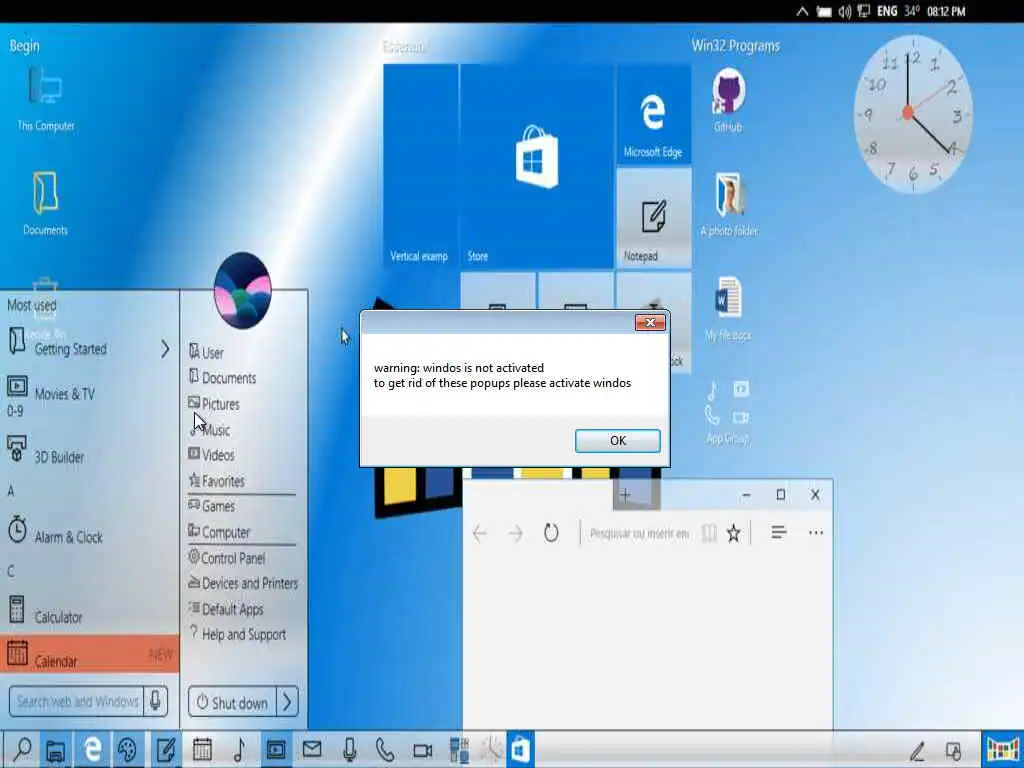
Task: Click the Shut down button
Action: point(232,702)
